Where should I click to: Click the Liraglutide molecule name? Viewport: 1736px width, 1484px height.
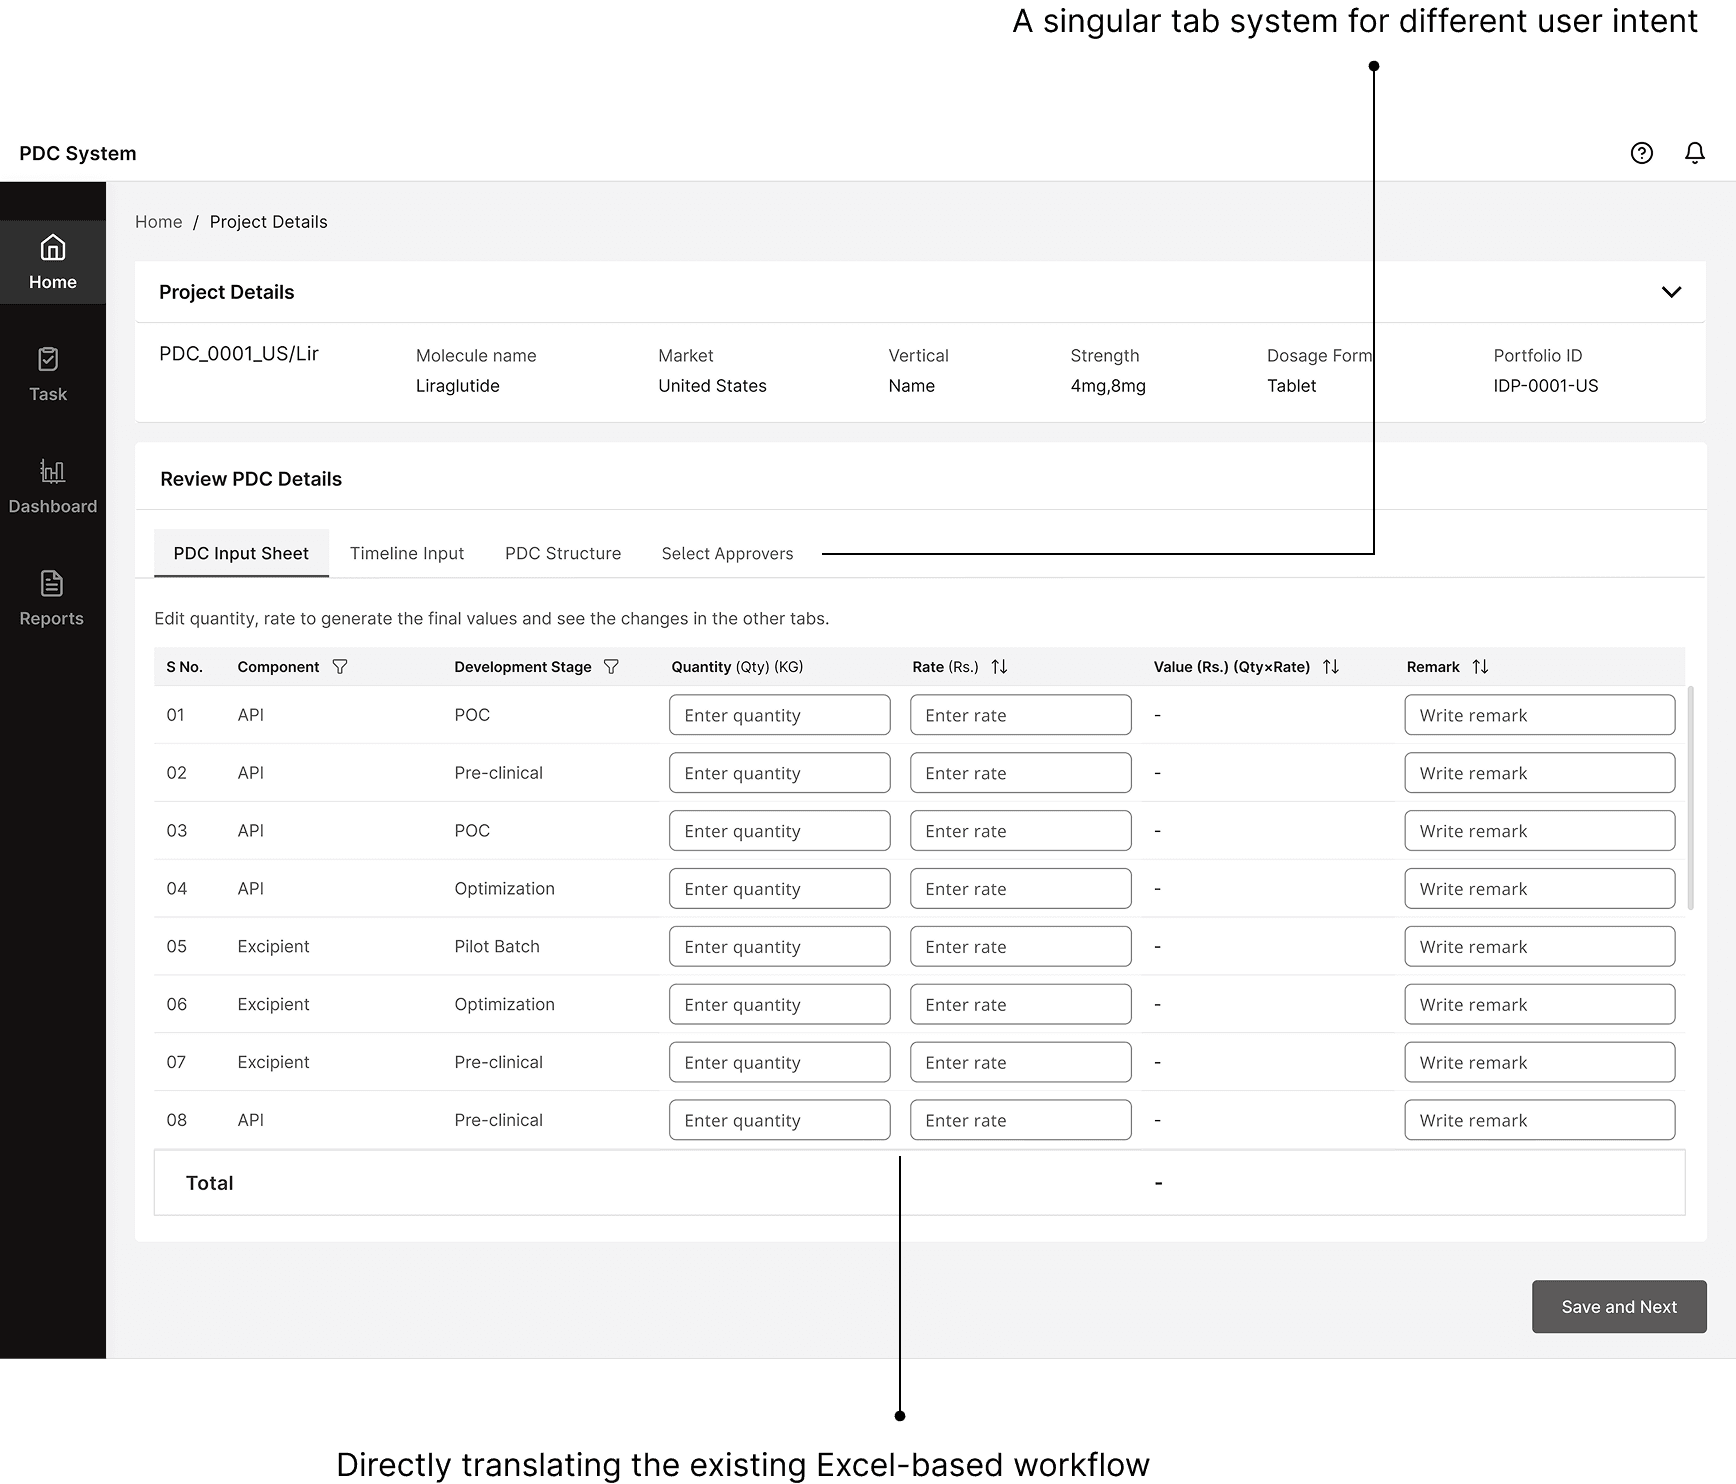click(458, 386)
